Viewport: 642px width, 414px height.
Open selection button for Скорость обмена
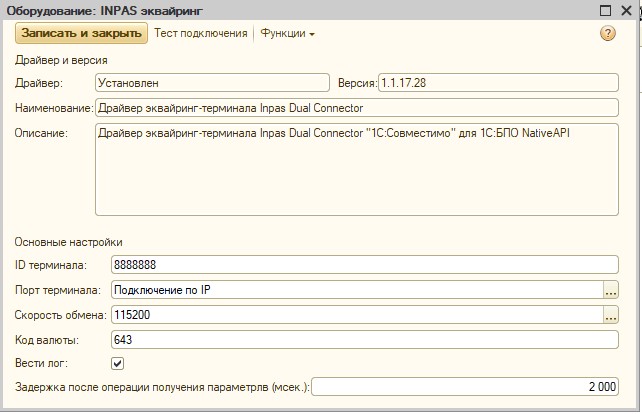[x=611, y=314]
